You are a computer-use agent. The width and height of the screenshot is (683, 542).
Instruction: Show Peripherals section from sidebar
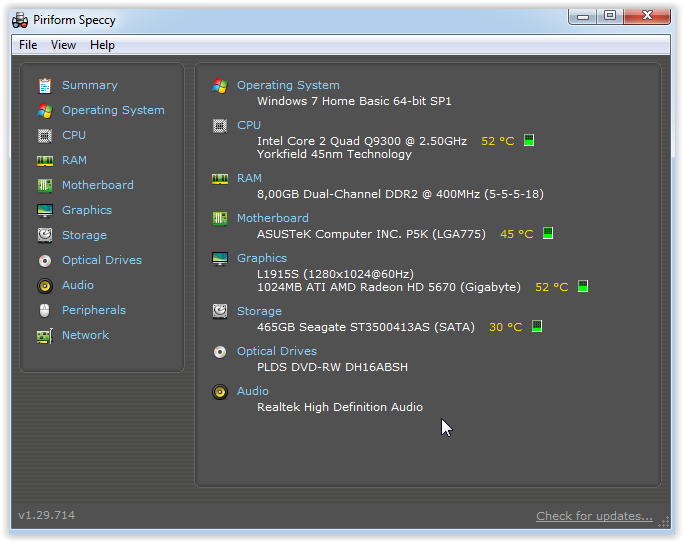point(94,310)
